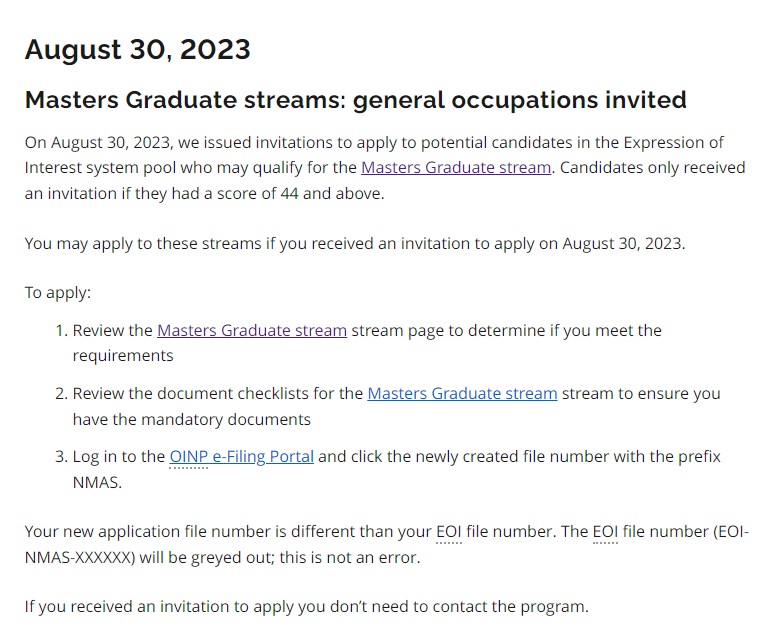770x642 pixels.
Task: Click the August 30, 2023 date heading
Action: pos(138,49)
